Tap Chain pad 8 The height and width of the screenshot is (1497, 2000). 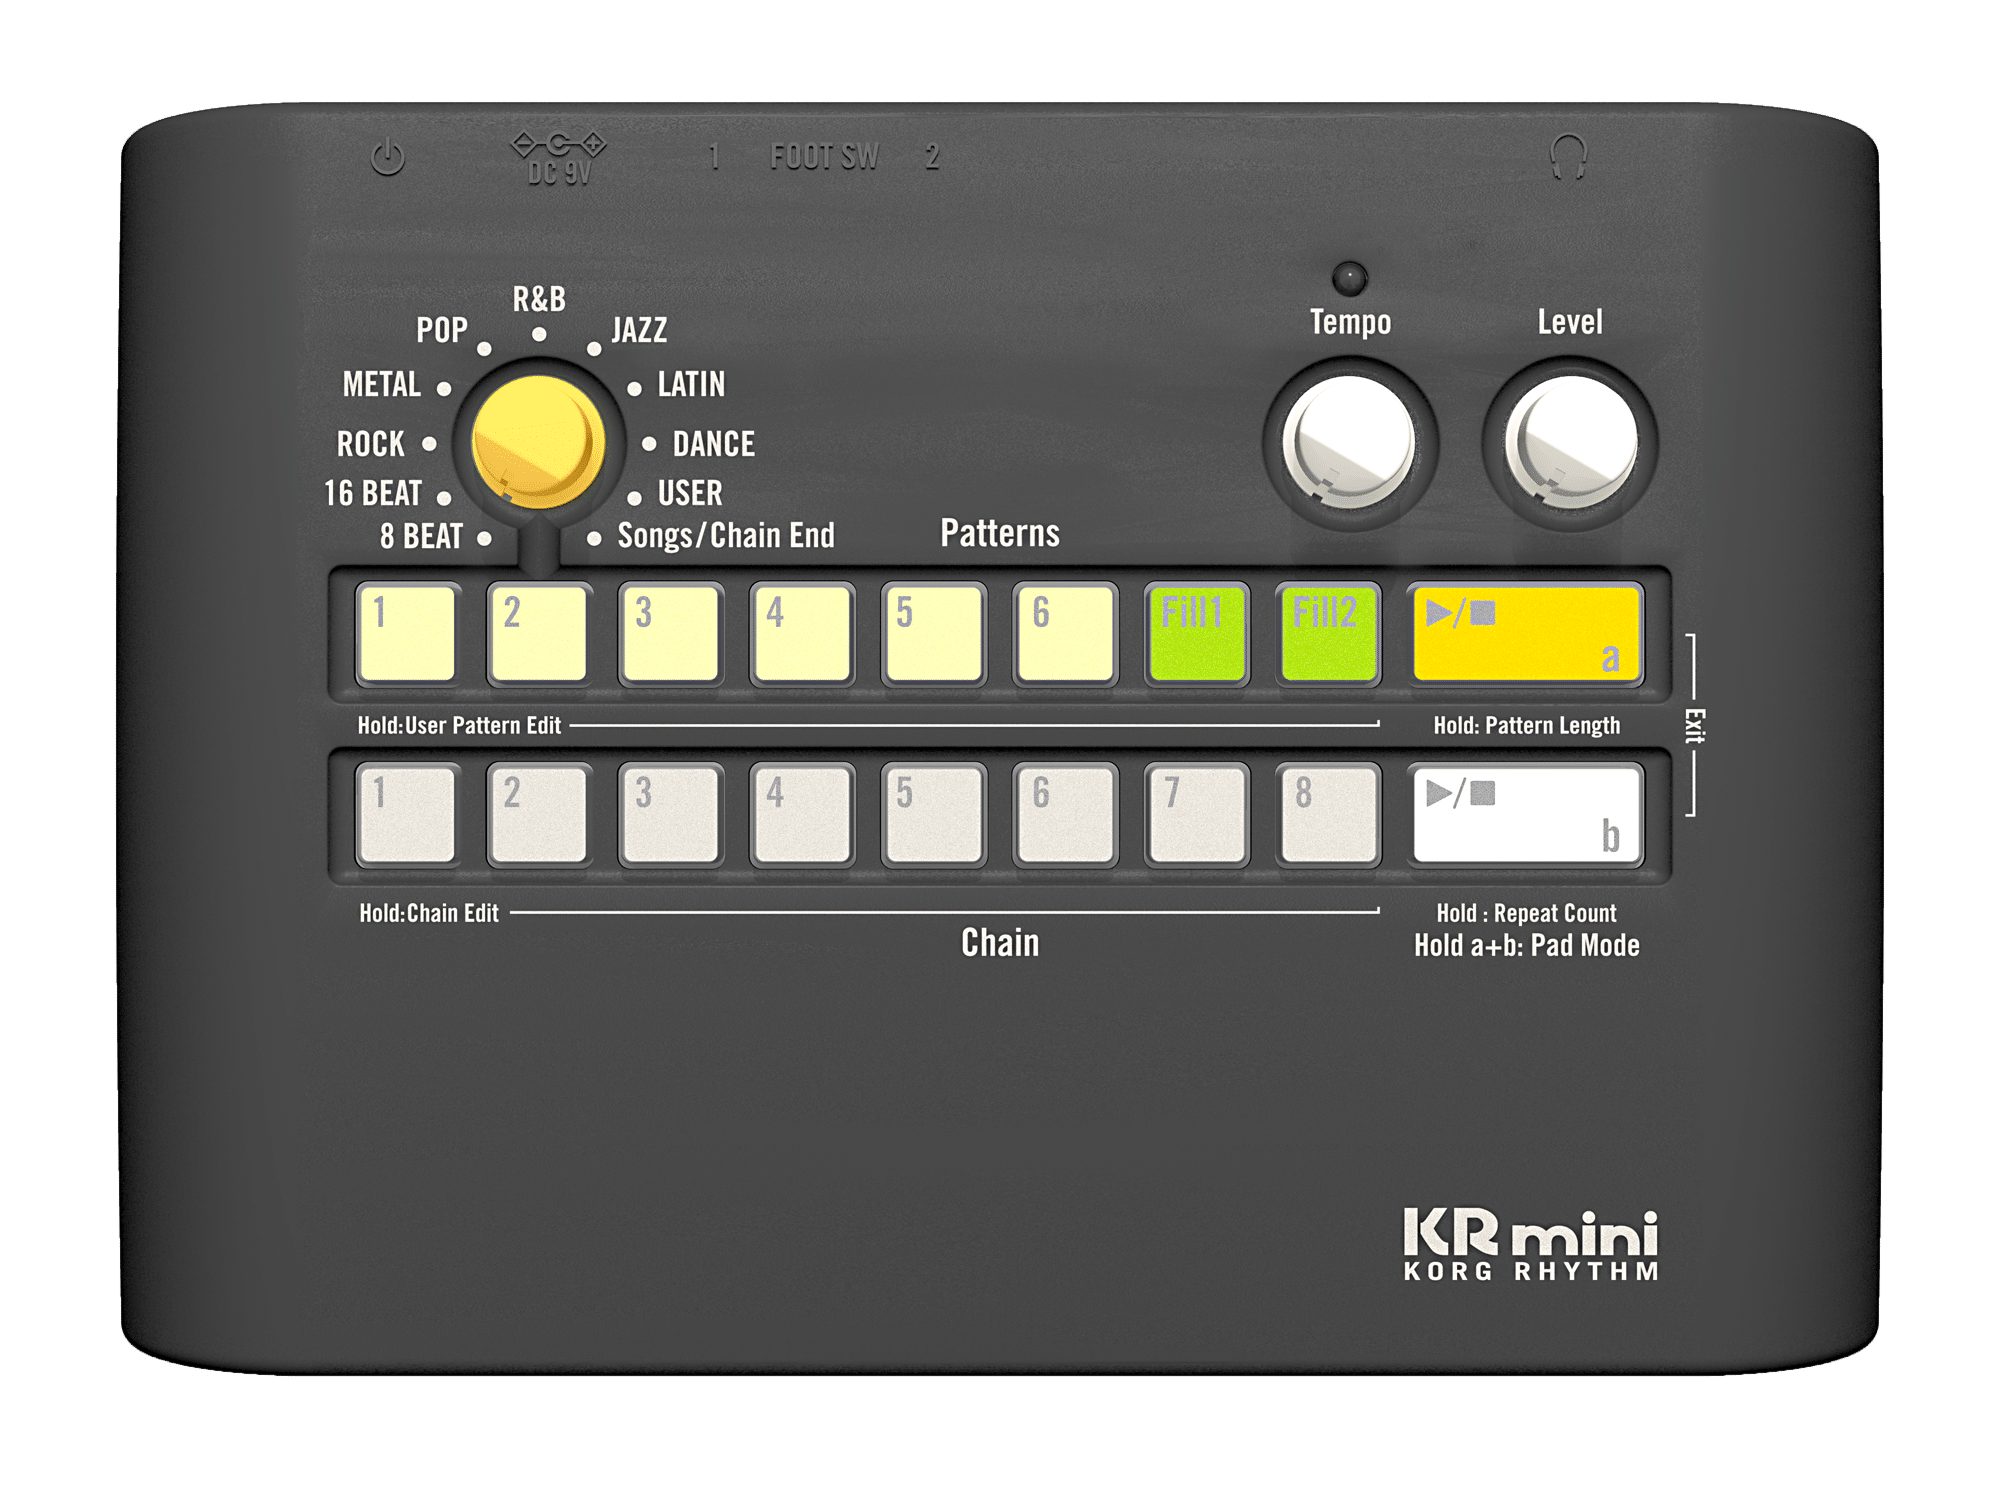[1330, 815]
